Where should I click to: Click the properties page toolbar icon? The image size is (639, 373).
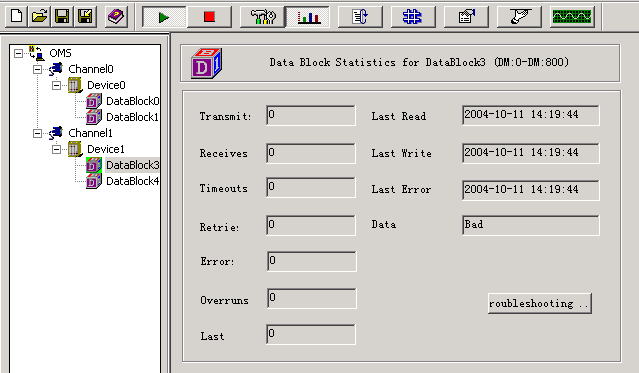click(x=466, y=17)
